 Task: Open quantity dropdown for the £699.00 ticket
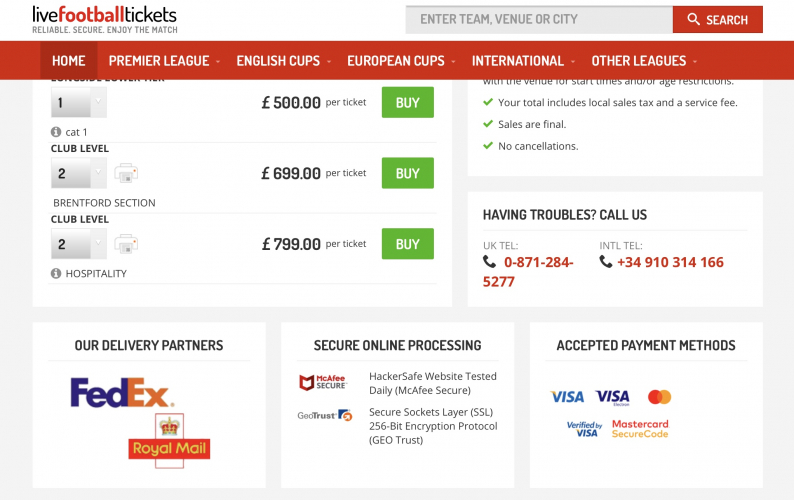click(78, 173)
